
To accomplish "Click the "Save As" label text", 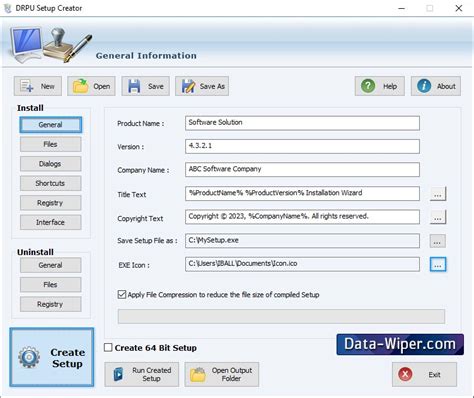I will pyautogui.click(x=212, y=86).
